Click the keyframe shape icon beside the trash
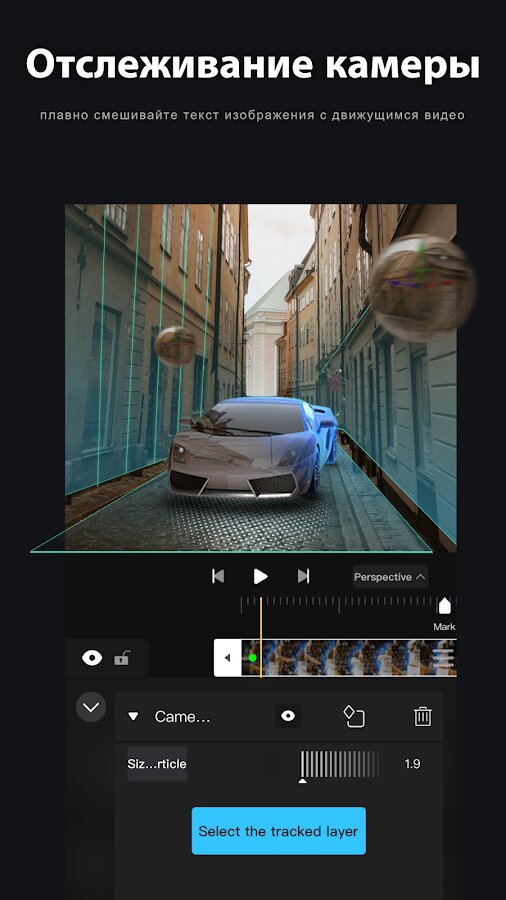 point(354,716)
